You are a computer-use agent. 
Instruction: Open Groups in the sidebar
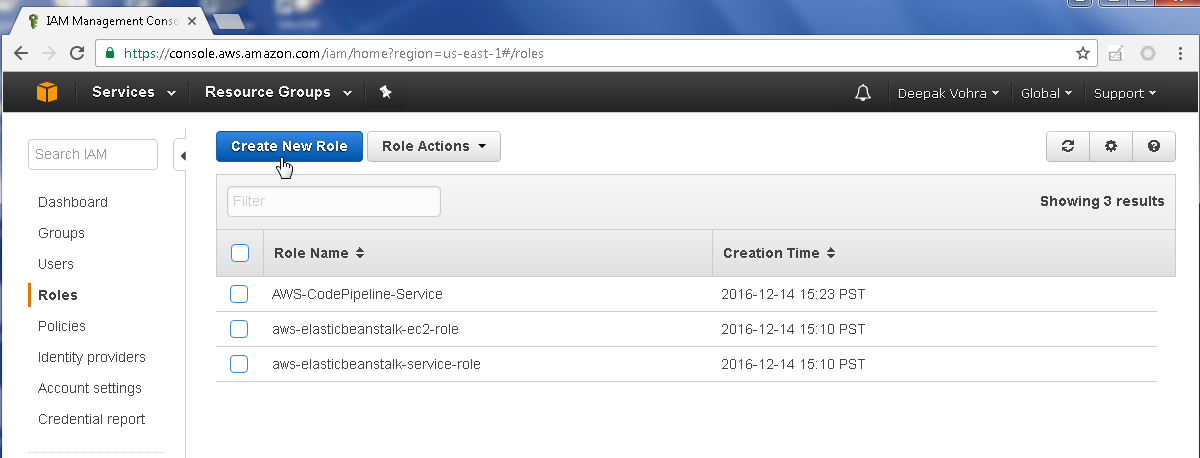61,233
